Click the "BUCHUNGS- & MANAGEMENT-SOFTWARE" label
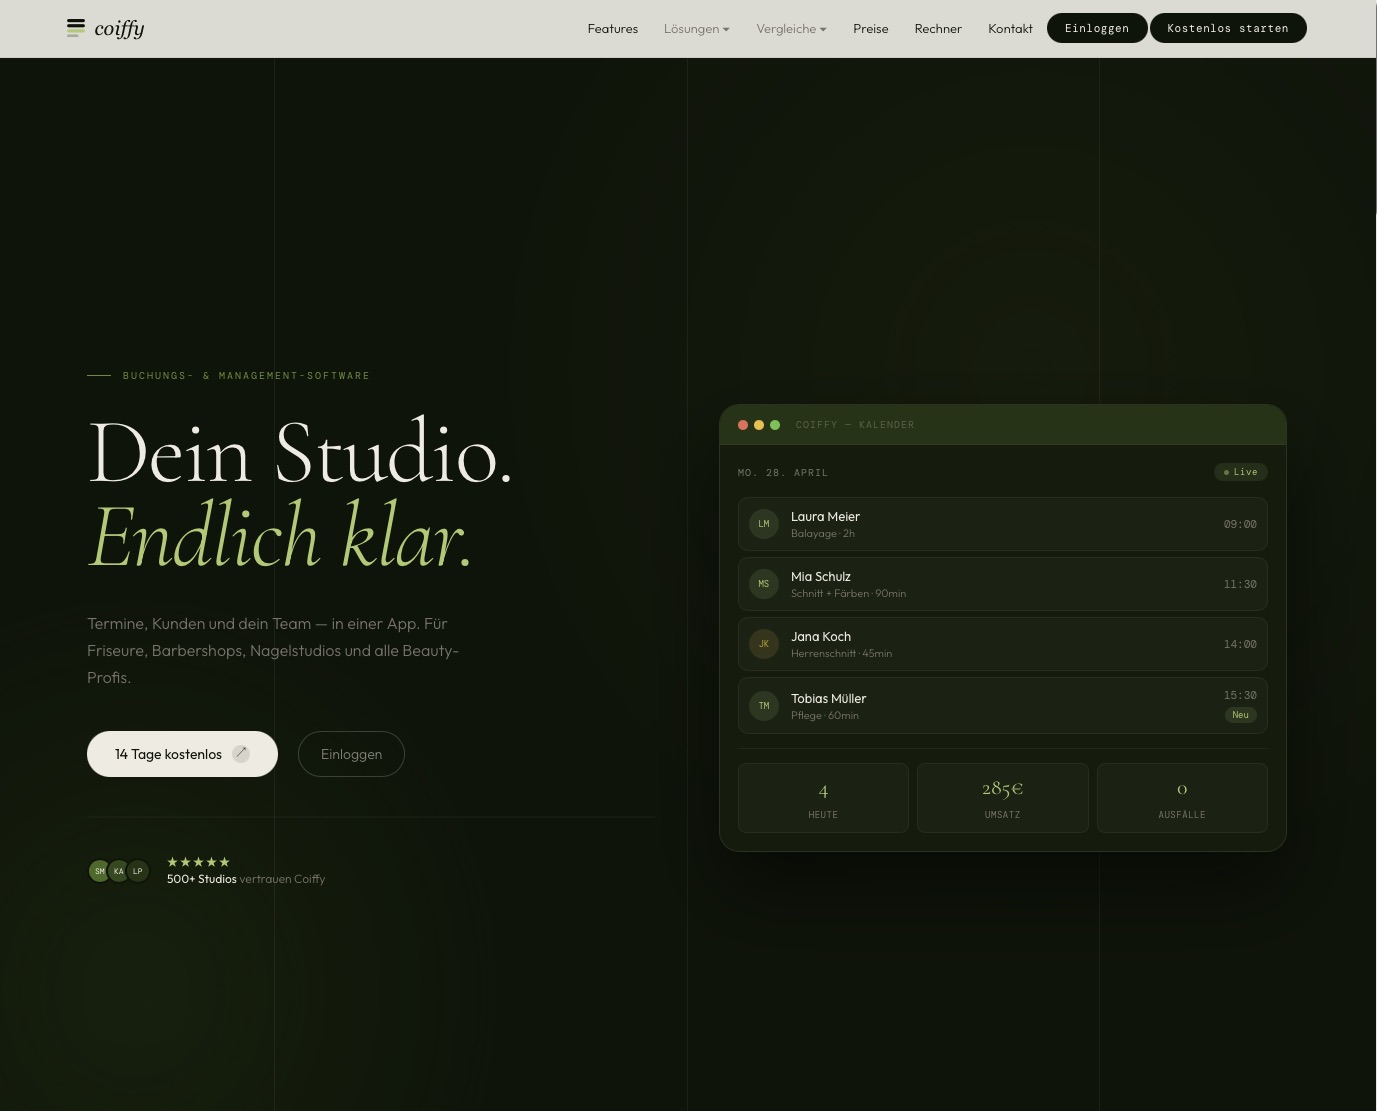This screenshot has width=1377, height=1111. (x=246, y=376)
